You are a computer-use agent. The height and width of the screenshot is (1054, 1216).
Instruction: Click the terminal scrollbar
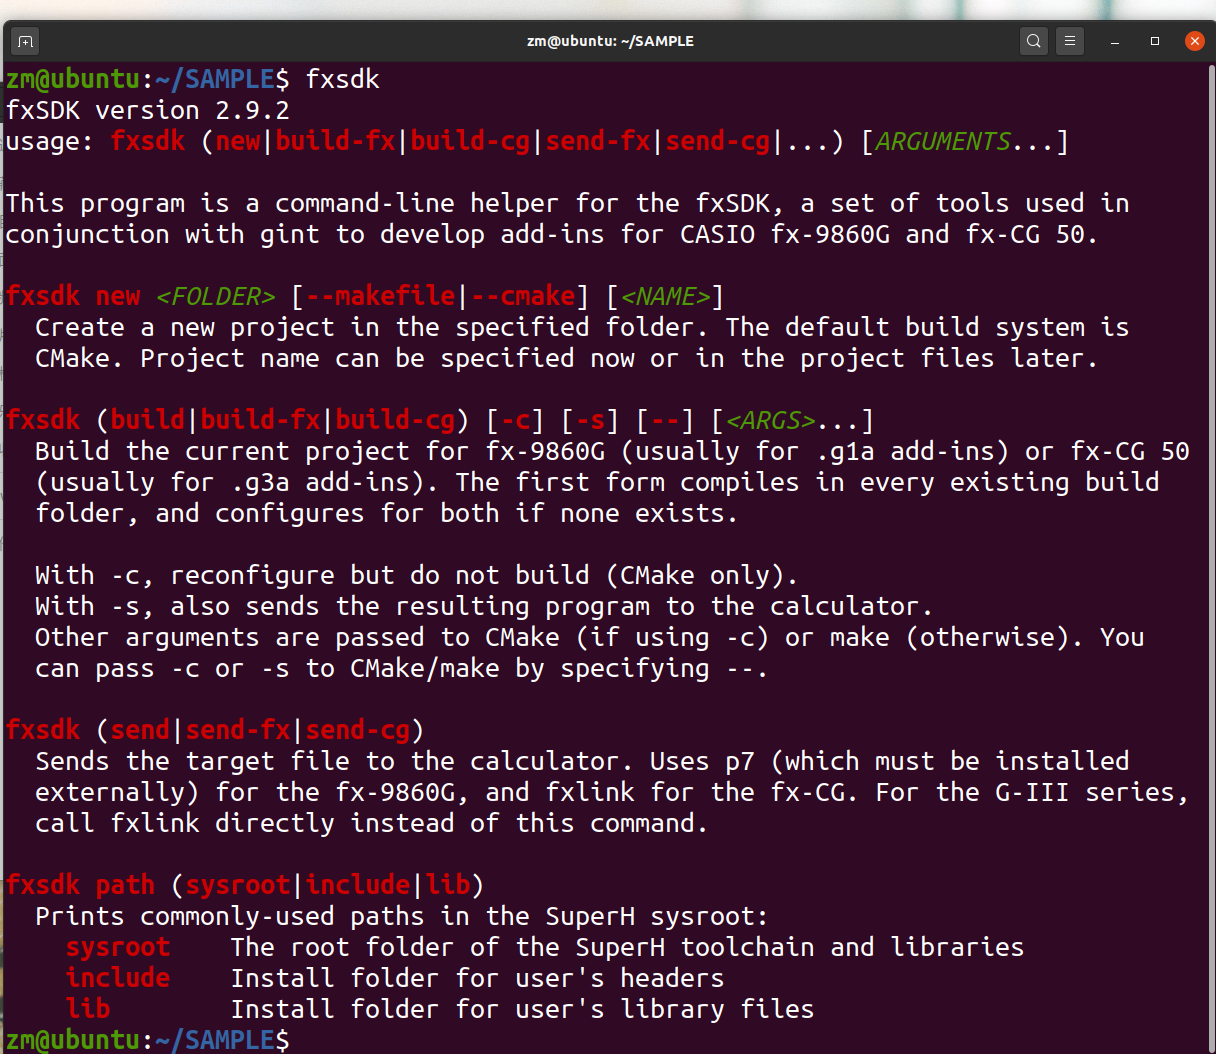coord(1211,557)
